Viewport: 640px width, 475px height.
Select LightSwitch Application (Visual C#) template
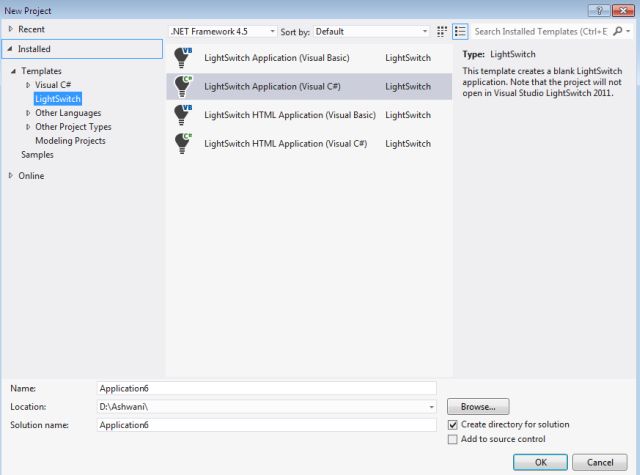pyautogui.click(x=309, y=86)
